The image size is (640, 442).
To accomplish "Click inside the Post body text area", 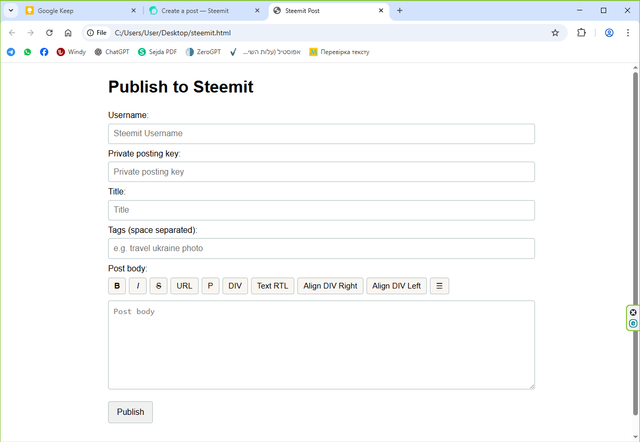I will [321, 345].
